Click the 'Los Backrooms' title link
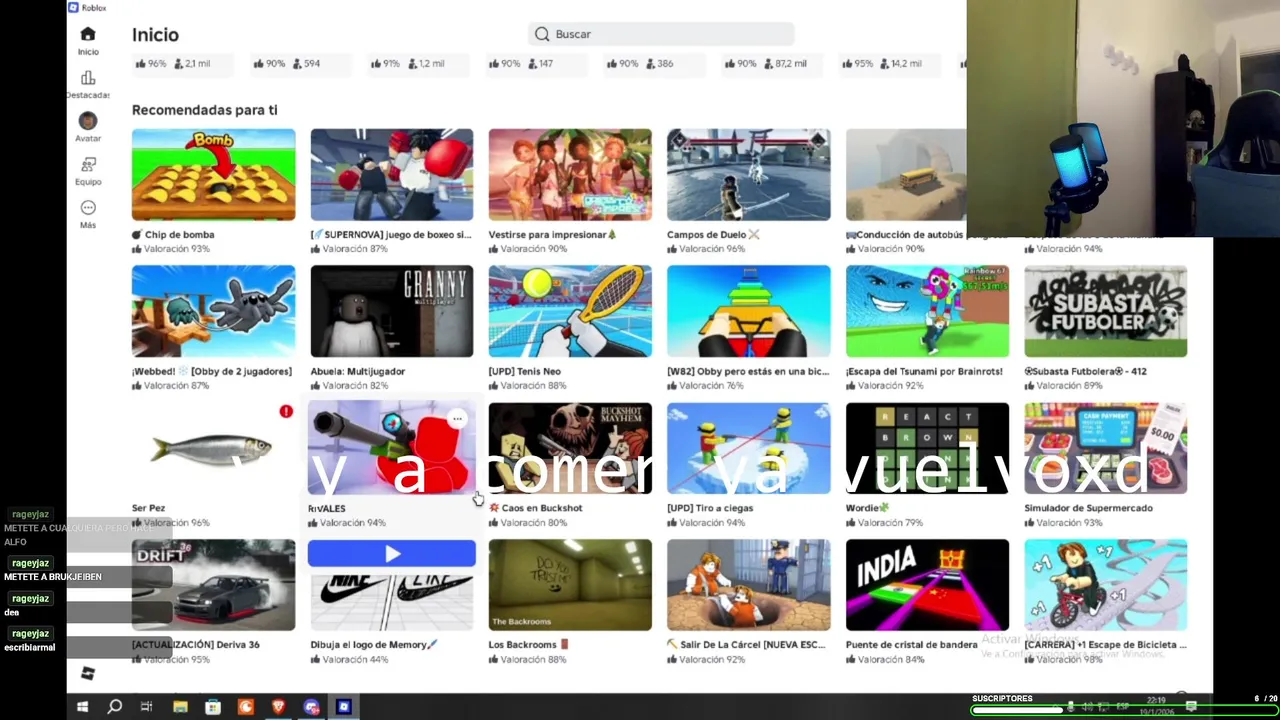1280x720 pixels. [522, 645]
